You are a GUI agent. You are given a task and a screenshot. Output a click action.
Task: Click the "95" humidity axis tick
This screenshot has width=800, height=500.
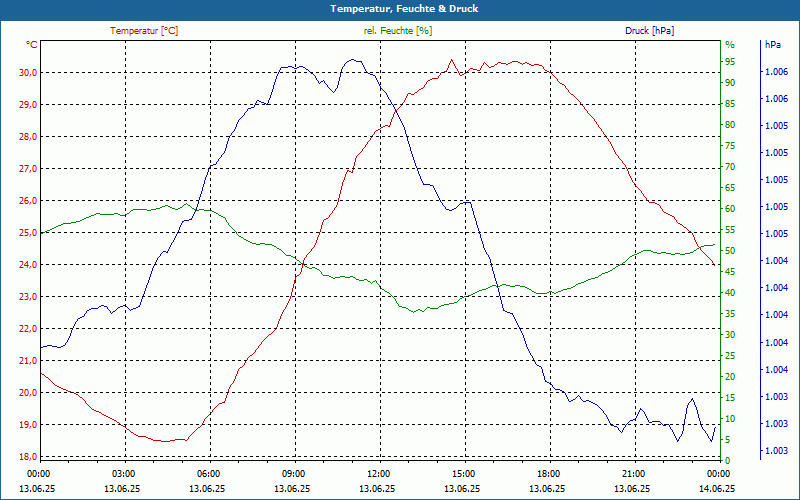pyautogui.click(x=730, y=62)
